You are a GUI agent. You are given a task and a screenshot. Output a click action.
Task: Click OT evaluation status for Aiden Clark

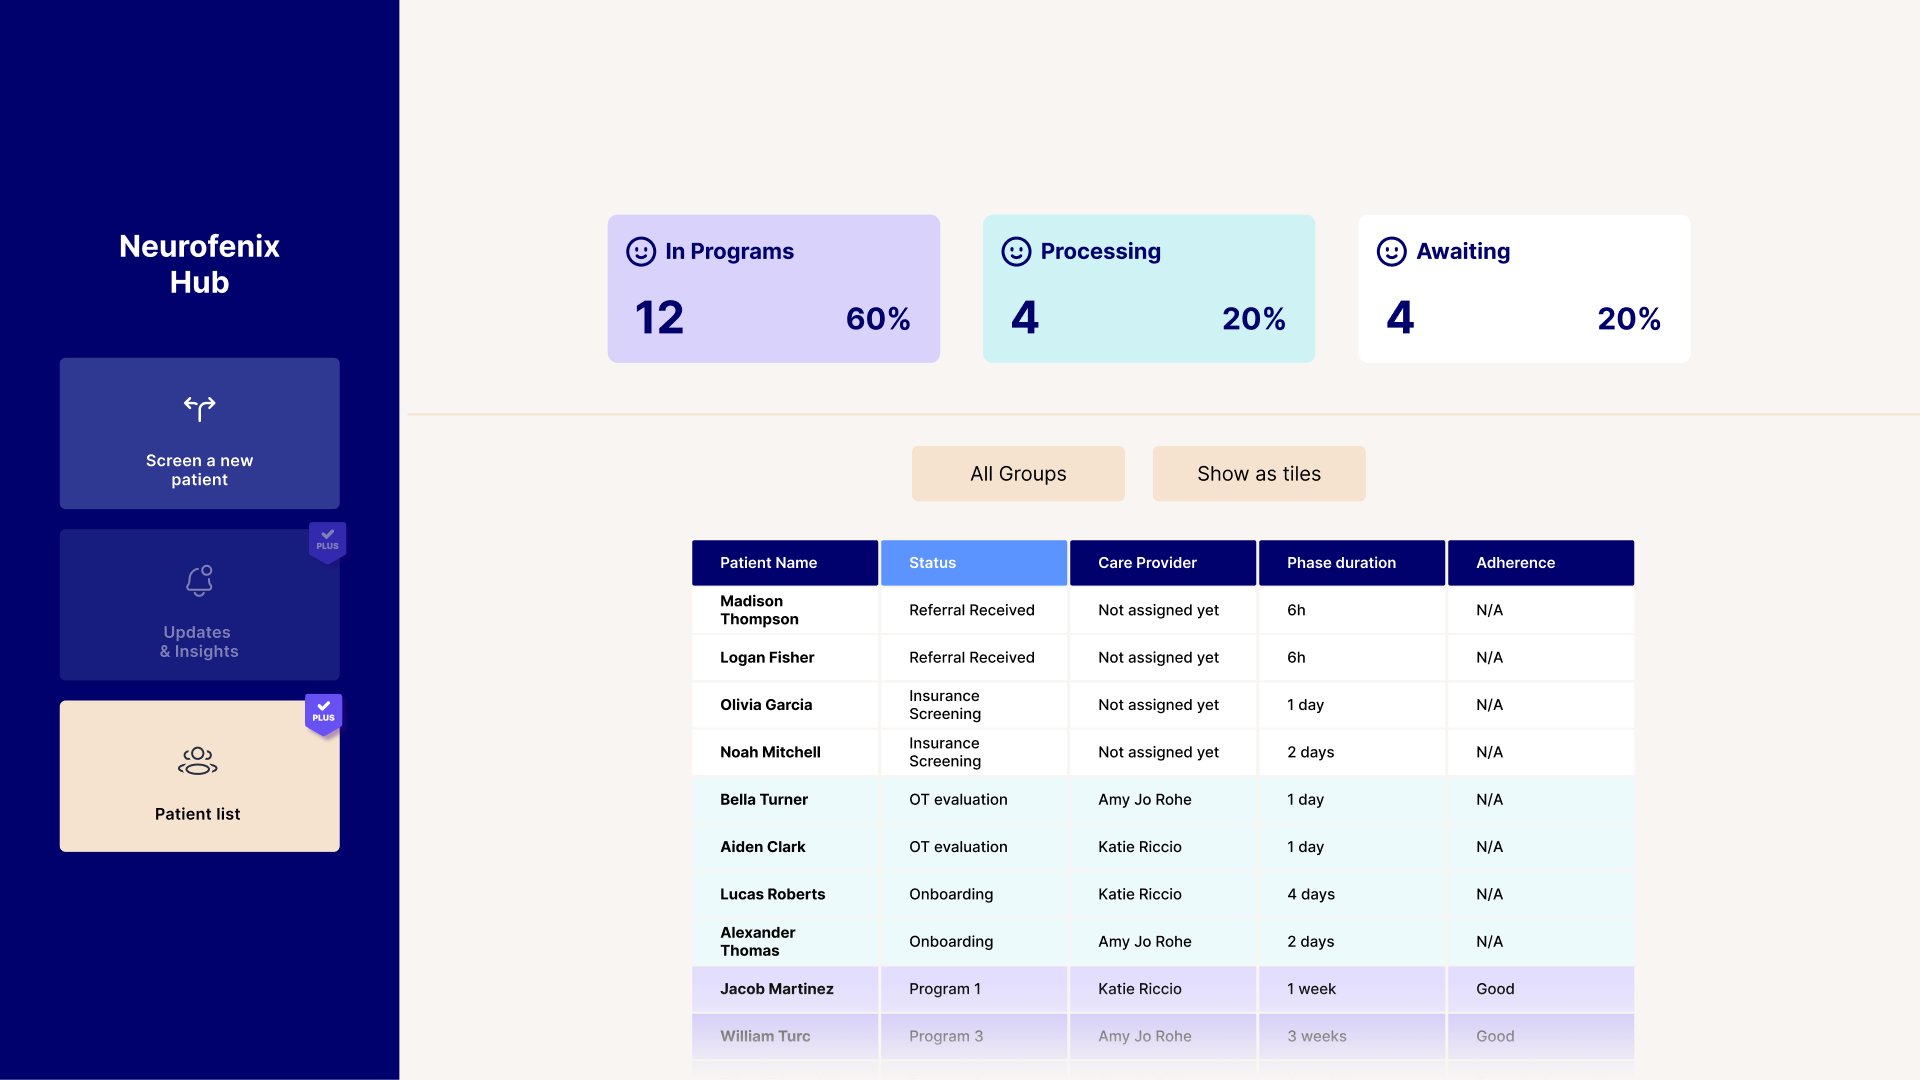(x=958, y=847)
